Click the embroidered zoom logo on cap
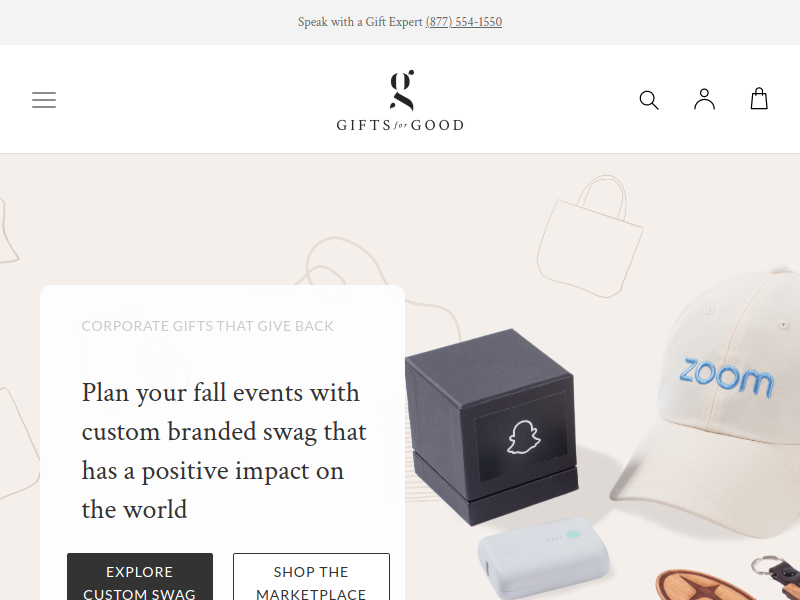Image resolution: width=800 pixels, height=600 pixels. (726, 378)
